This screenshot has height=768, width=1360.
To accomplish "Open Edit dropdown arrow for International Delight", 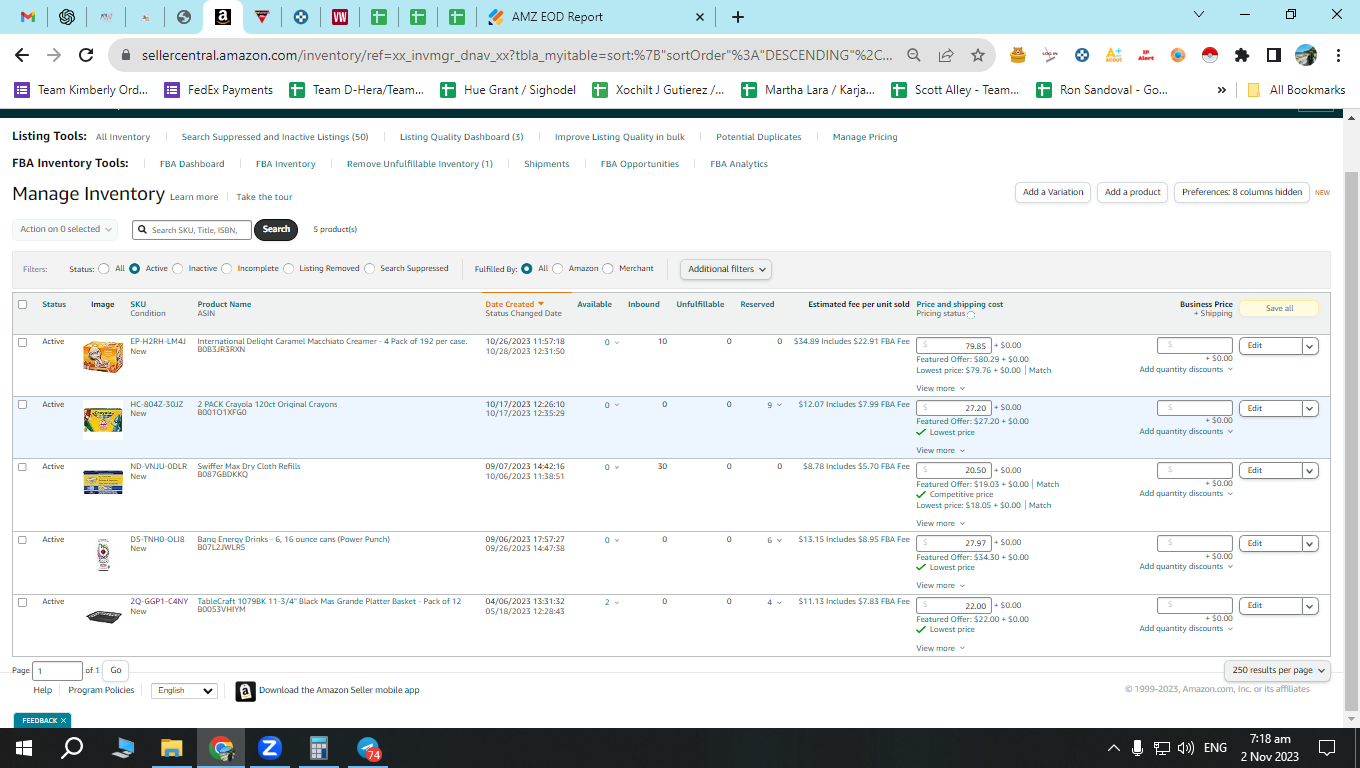I will tap(1310, 346).
